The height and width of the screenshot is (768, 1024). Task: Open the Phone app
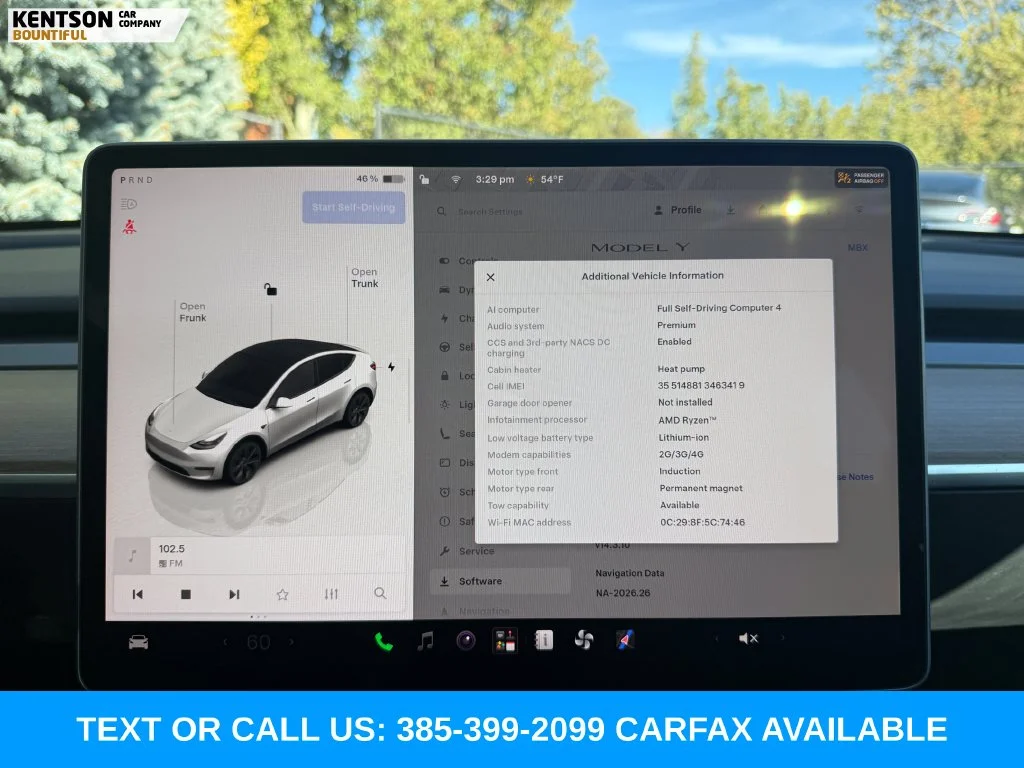384,642
